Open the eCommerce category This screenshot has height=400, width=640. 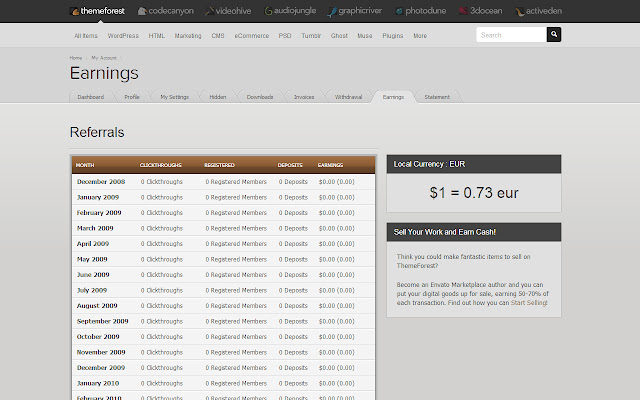251,36
